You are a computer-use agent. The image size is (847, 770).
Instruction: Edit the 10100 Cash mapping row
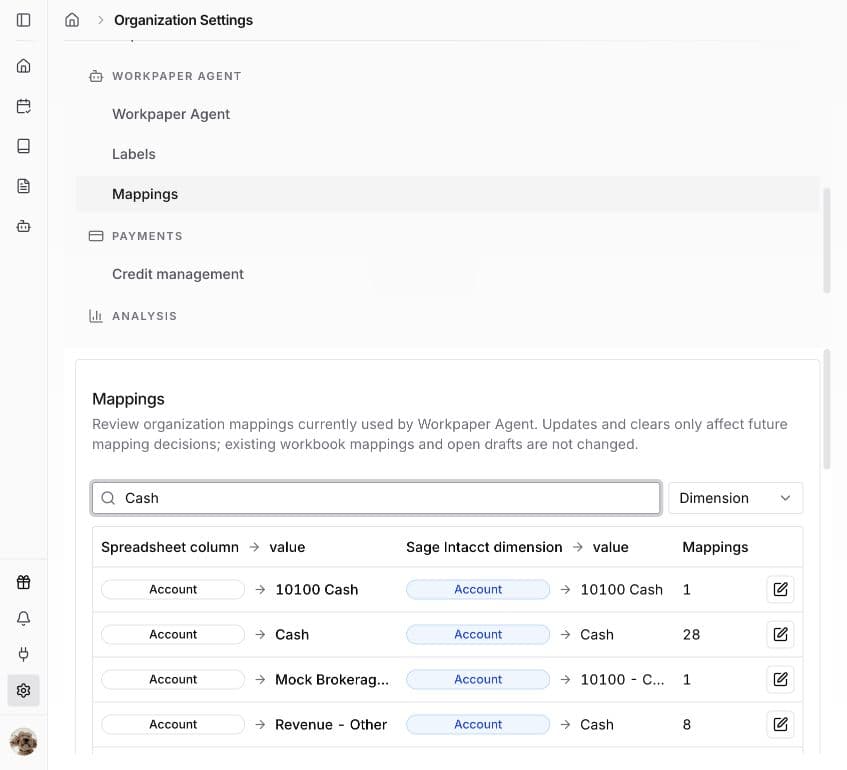click(780, 589)
